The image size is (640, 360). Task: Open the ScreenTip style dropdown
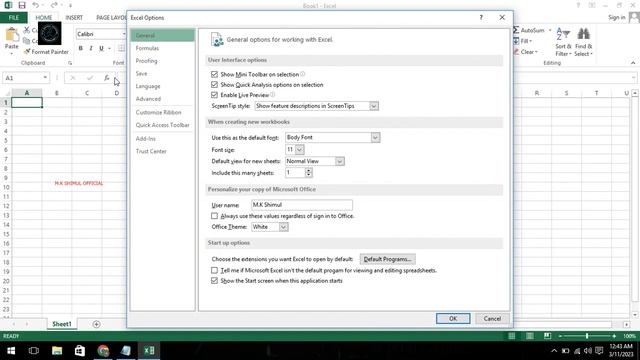coord(373,106)
